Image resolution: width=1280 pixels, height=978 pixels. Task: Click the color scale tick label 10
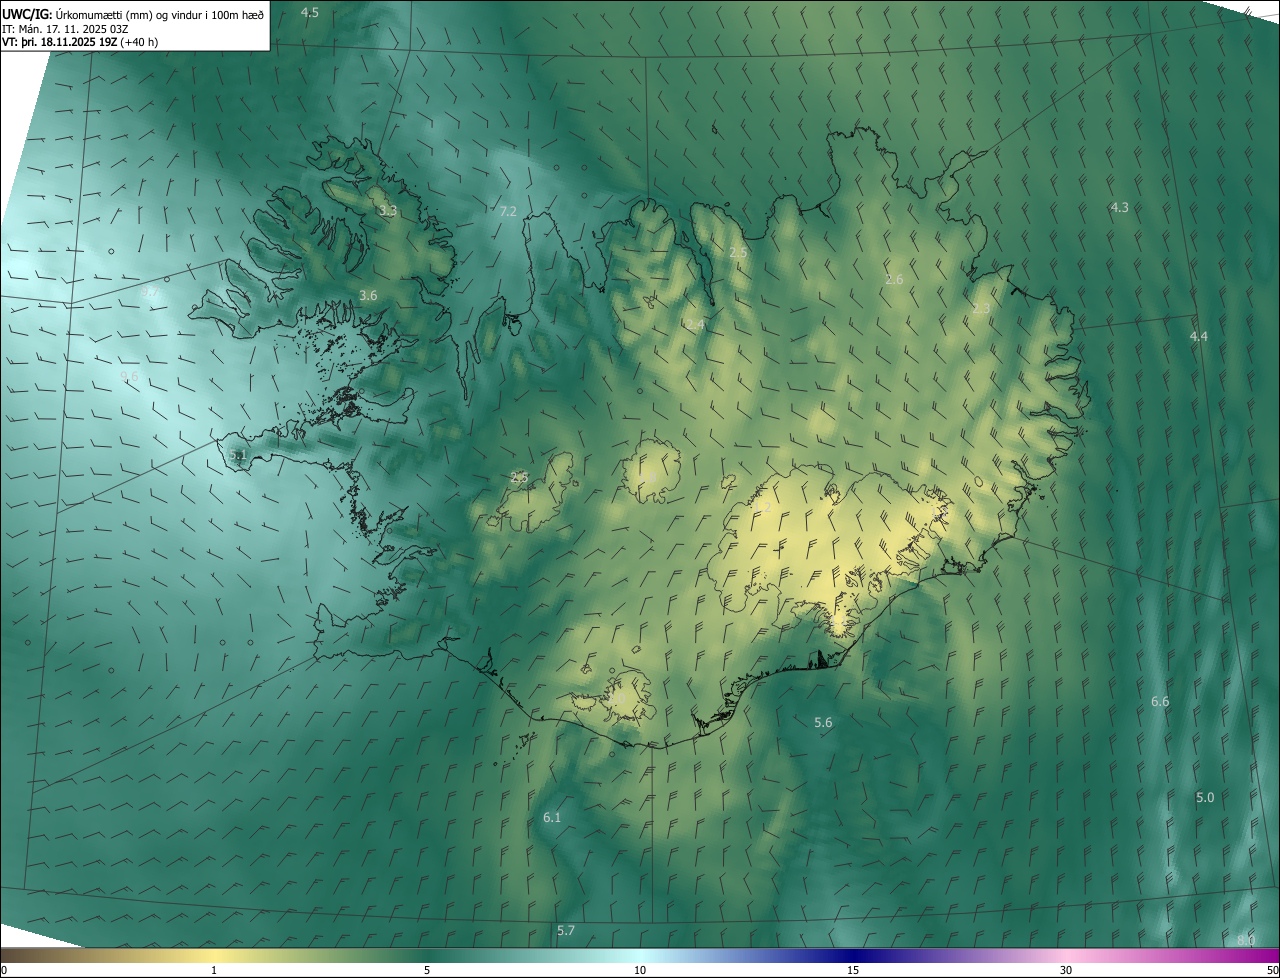640,970
